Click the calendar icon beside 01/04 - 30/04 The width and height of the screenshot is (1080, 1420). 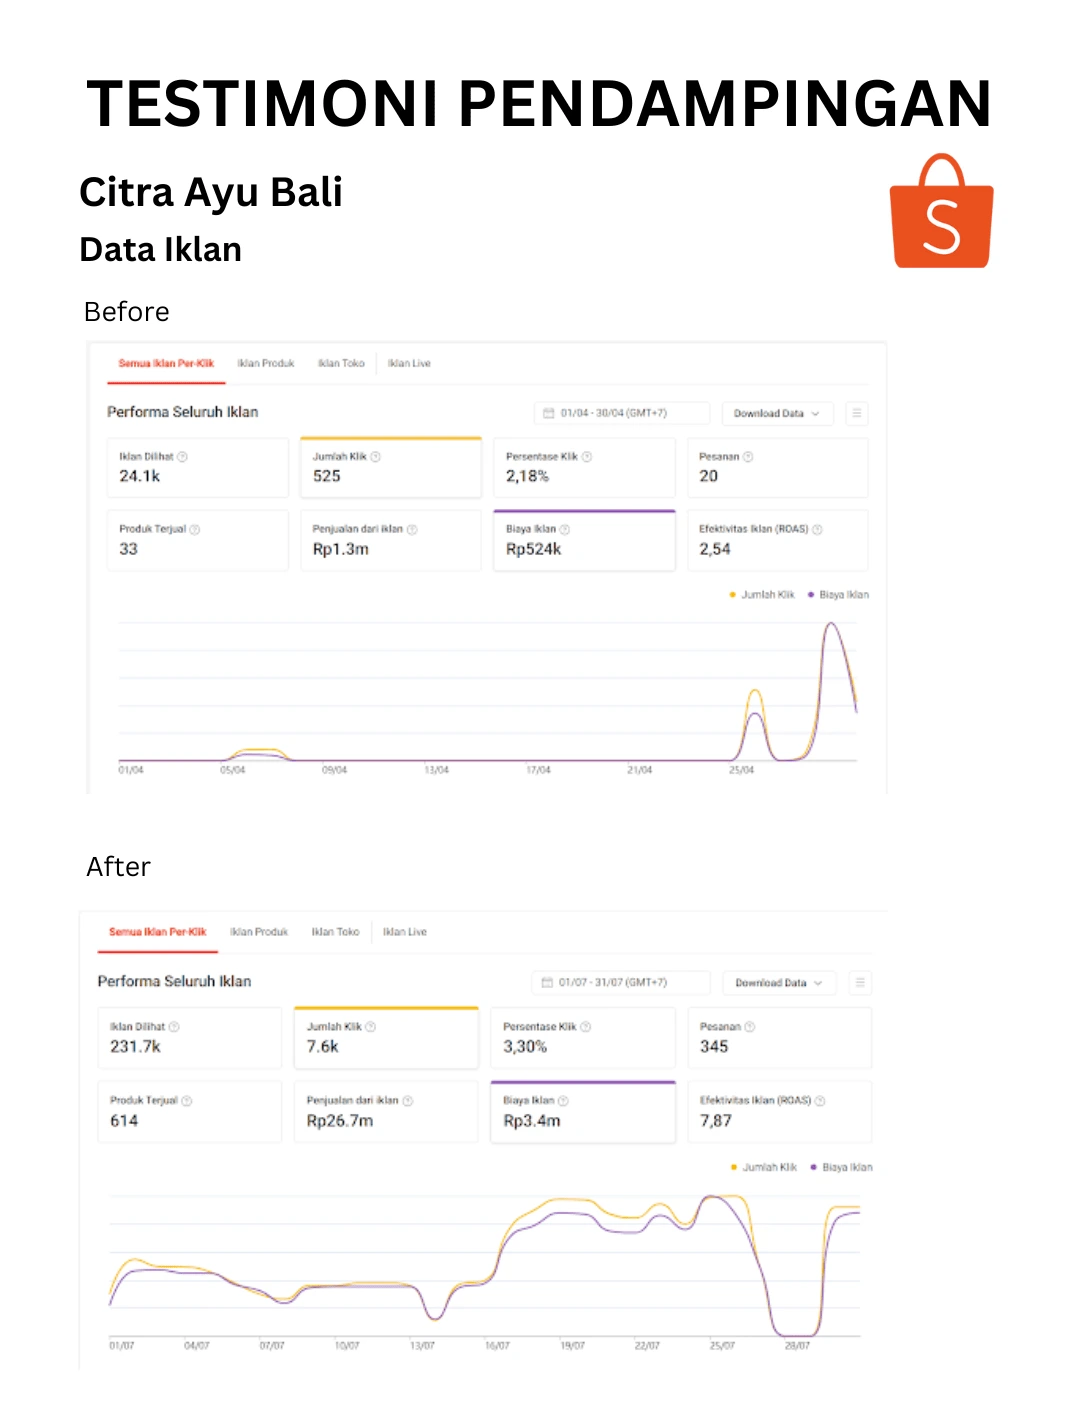point(548,413)
